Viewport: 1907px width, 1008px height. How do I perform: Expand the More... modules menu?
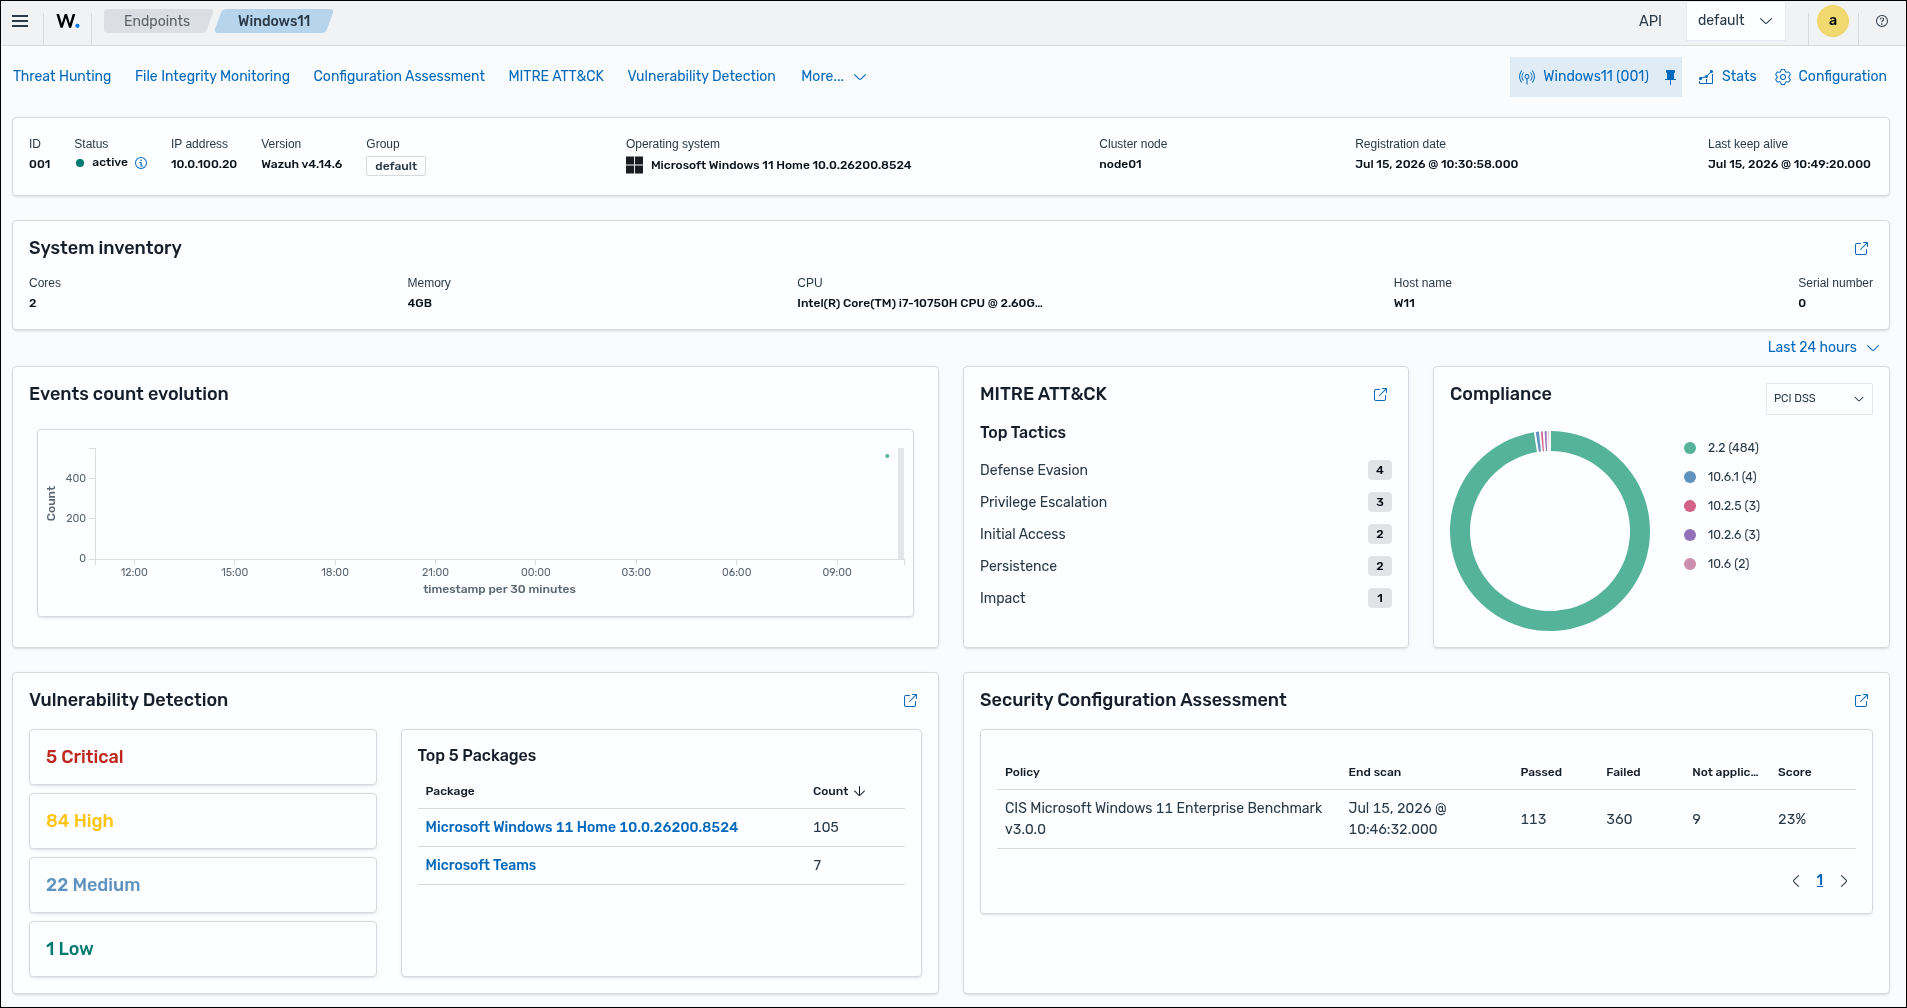(x=833, y=76)
